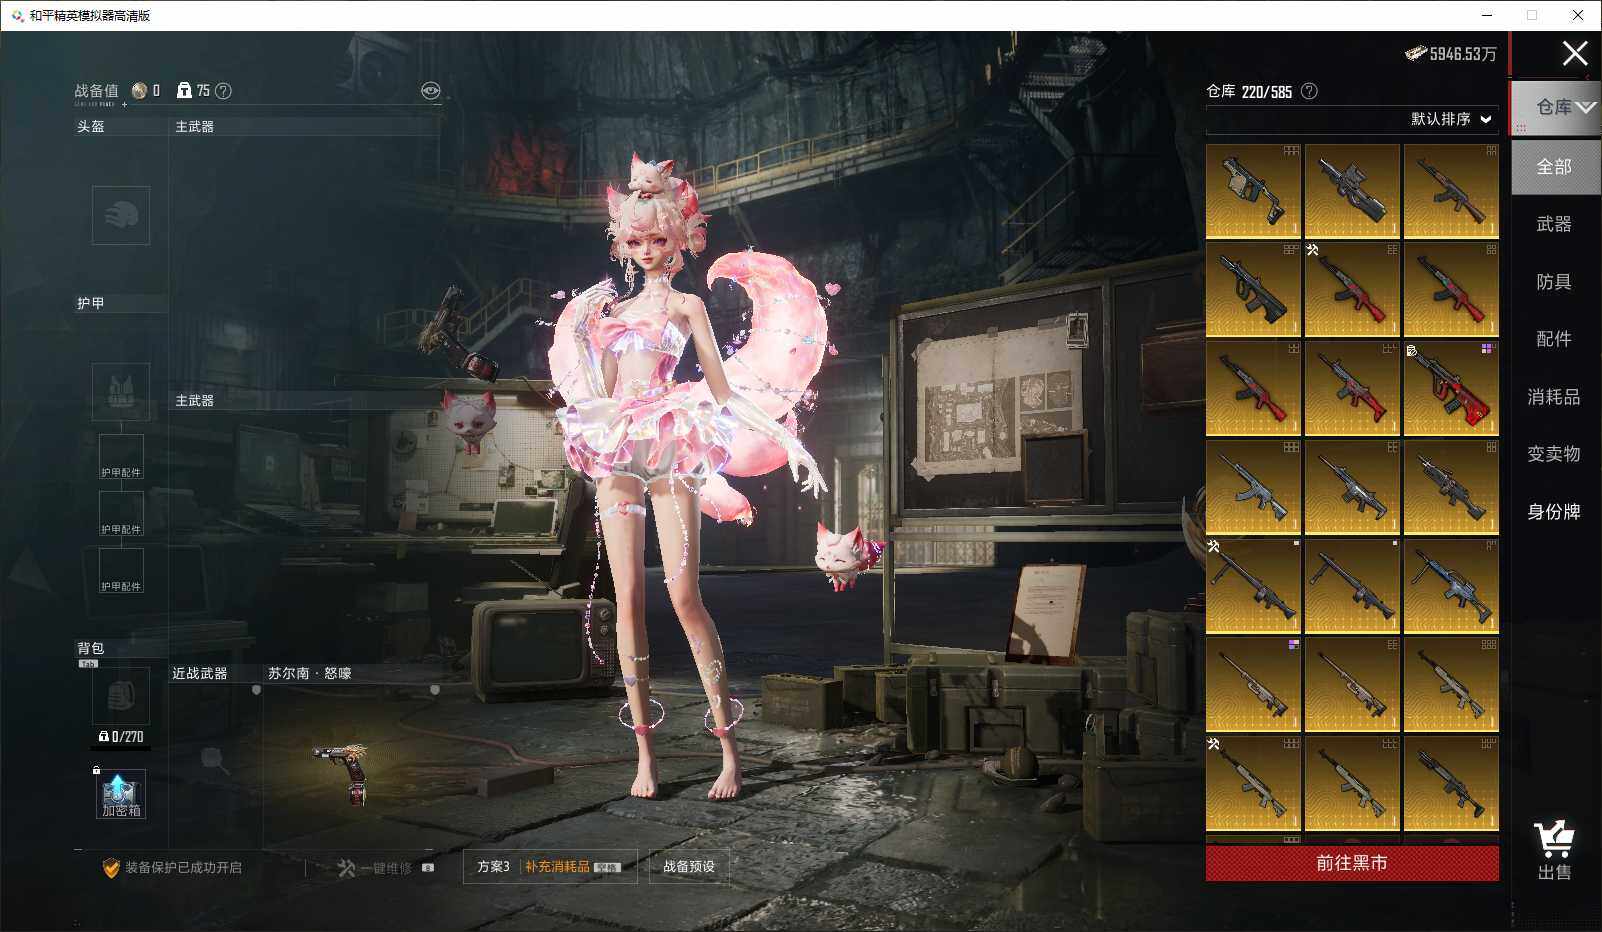Screen dimensions: 1602x932
Task: Click the 战备值 coin icon
Action: point(139,91)
